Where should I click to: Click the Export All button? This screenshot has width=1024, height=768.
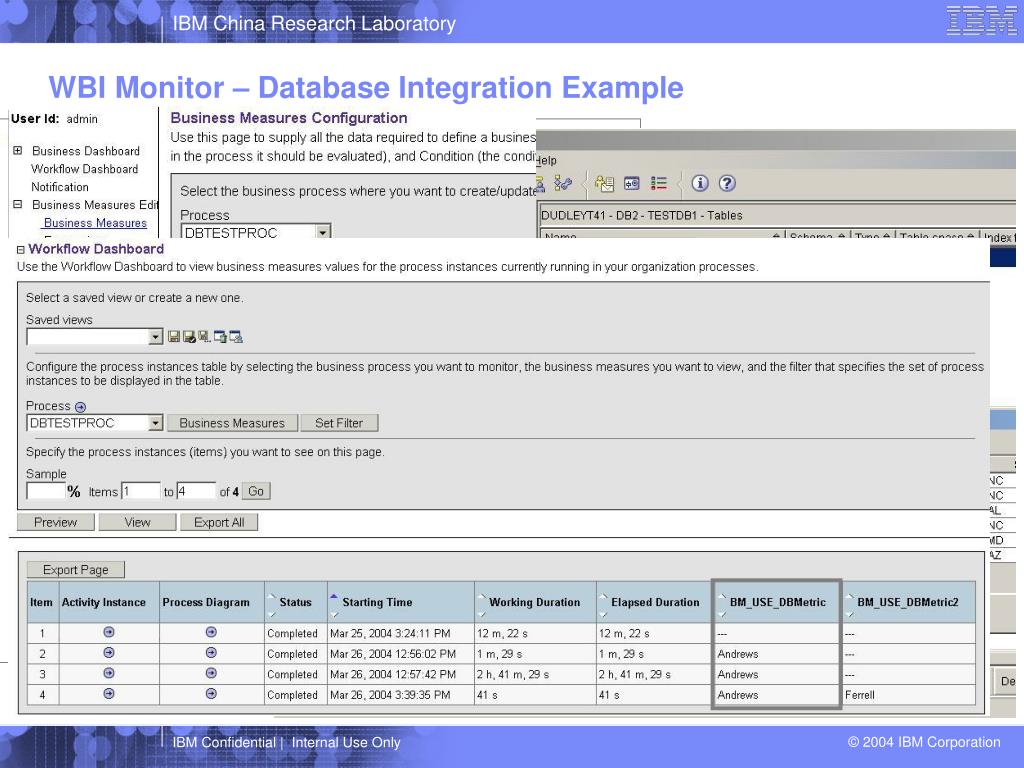(x=219, y=522)
